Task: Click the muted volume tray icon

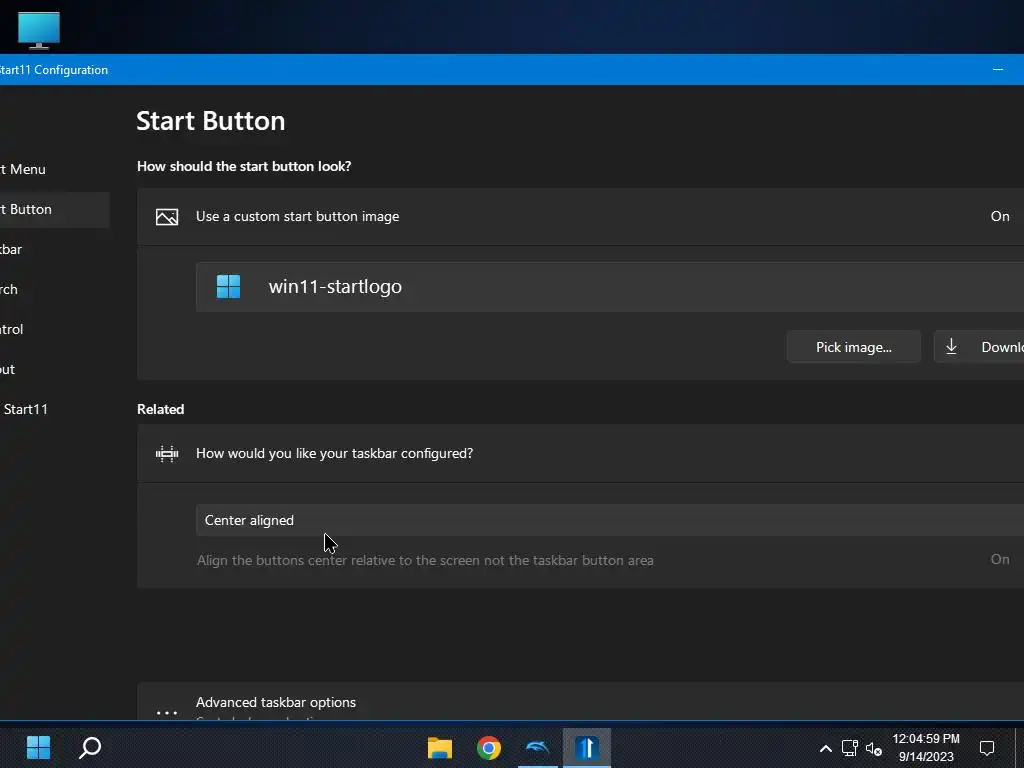Action: tap(874, 748)
